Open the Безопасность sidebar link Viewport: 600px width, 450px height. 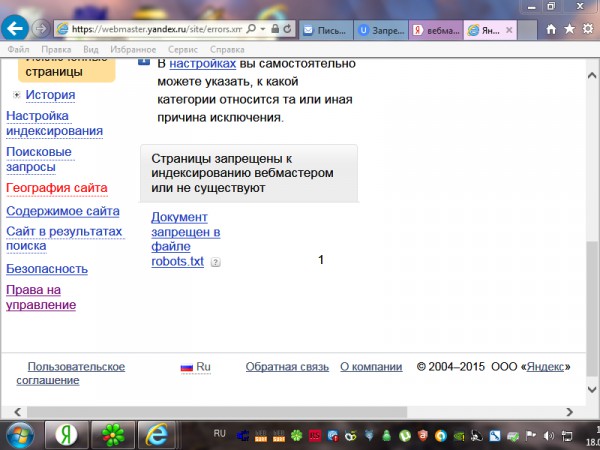tap(47, 269)
